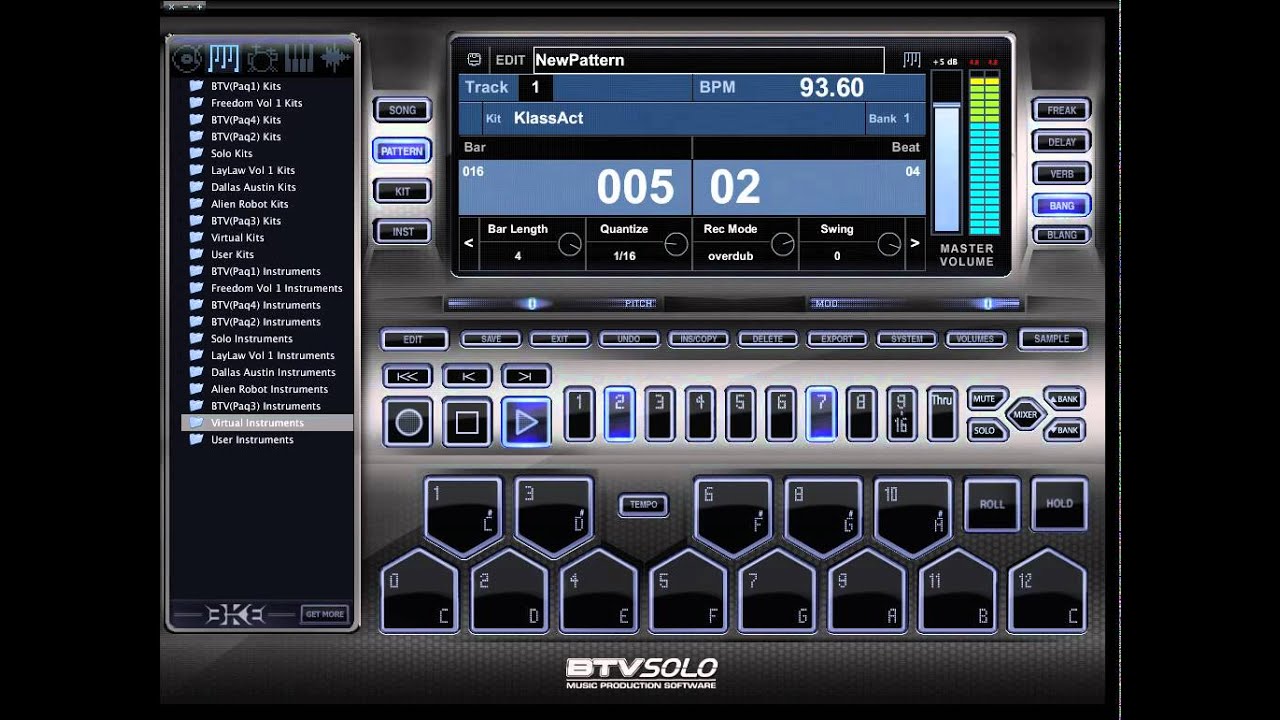Image resolution: width=1280 pixels, height=720 pixels.
Task: Tap pad 1 C sharp
Action: pyautogui.click(x=463, y=517)
